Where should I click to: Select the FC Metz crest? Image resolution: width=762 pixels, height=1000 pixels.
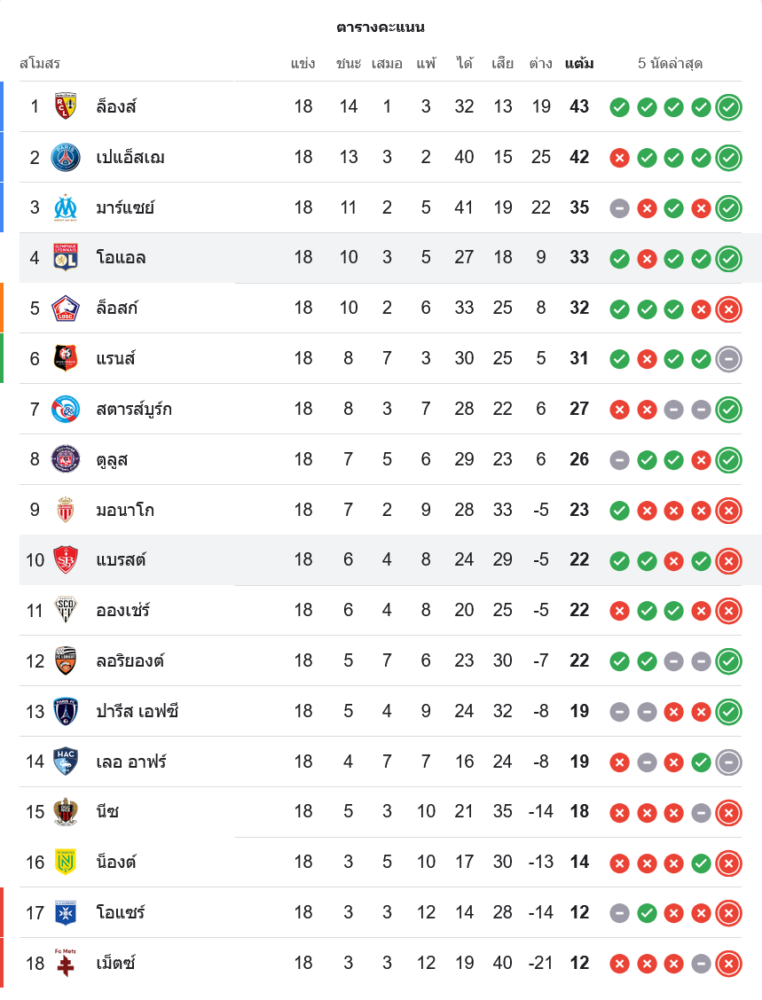(66, 962)
